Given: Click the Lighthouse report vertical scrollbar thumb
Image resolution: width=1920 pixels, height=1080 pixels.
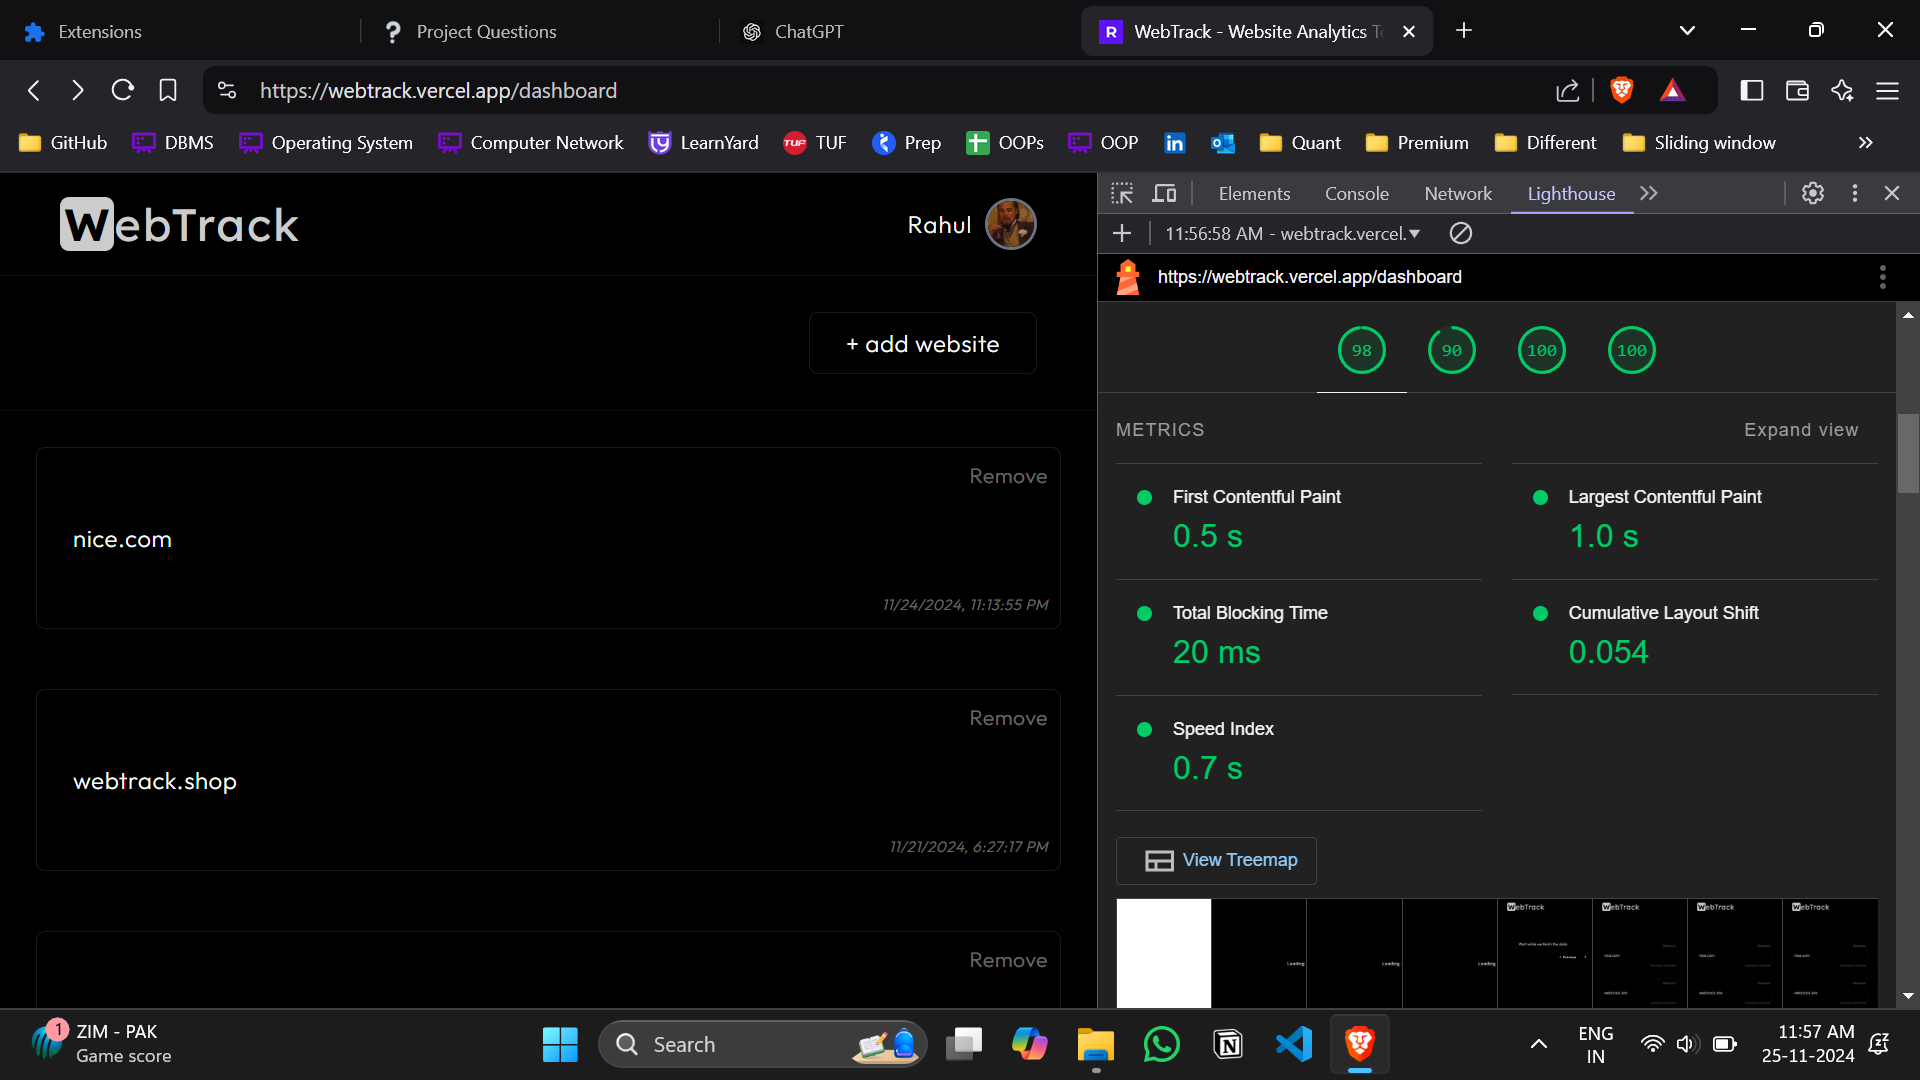Looking at the screenshot, I should point(1908,453).
